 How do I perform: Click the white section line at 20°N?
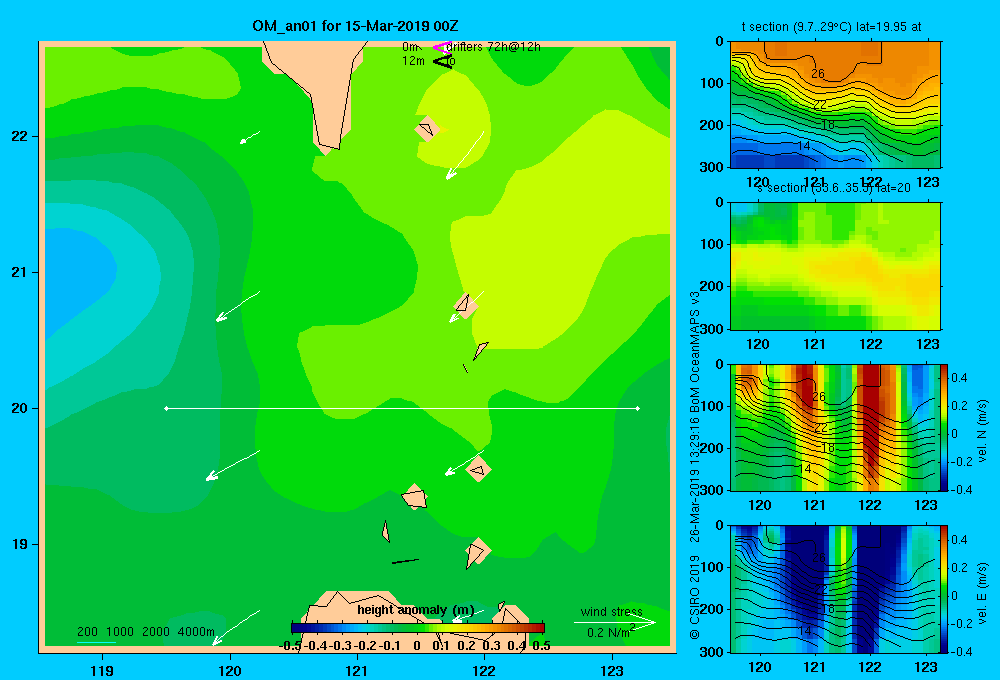402,408
